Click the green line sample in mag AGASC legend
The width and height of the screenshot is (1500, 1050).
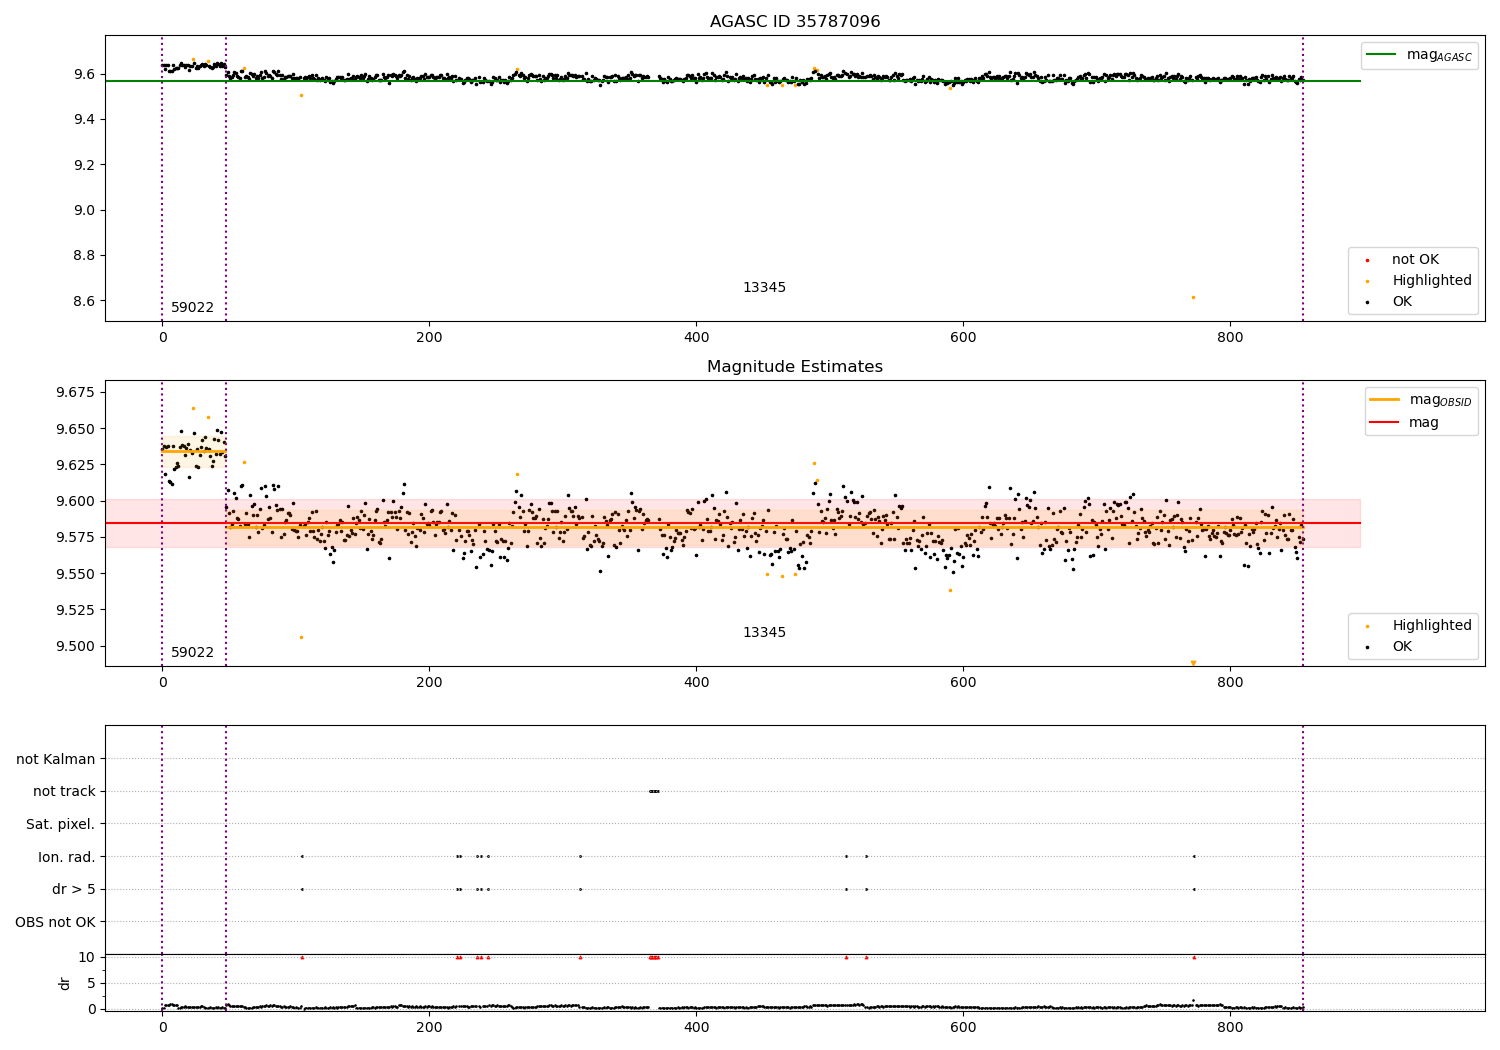pyautogui.click(x=1382, y=55)
